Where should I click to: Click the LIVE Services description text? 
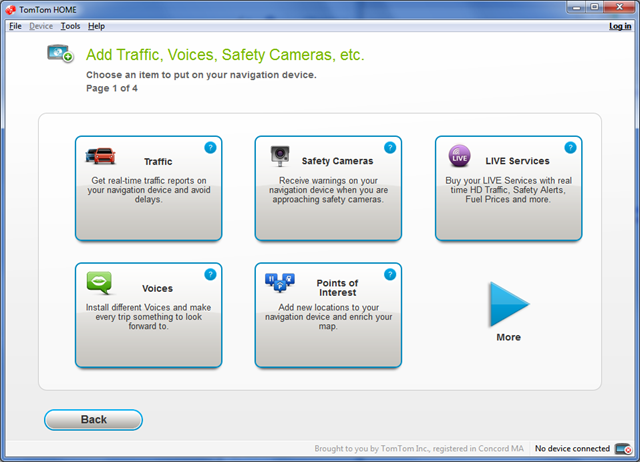tap(509, 190)
